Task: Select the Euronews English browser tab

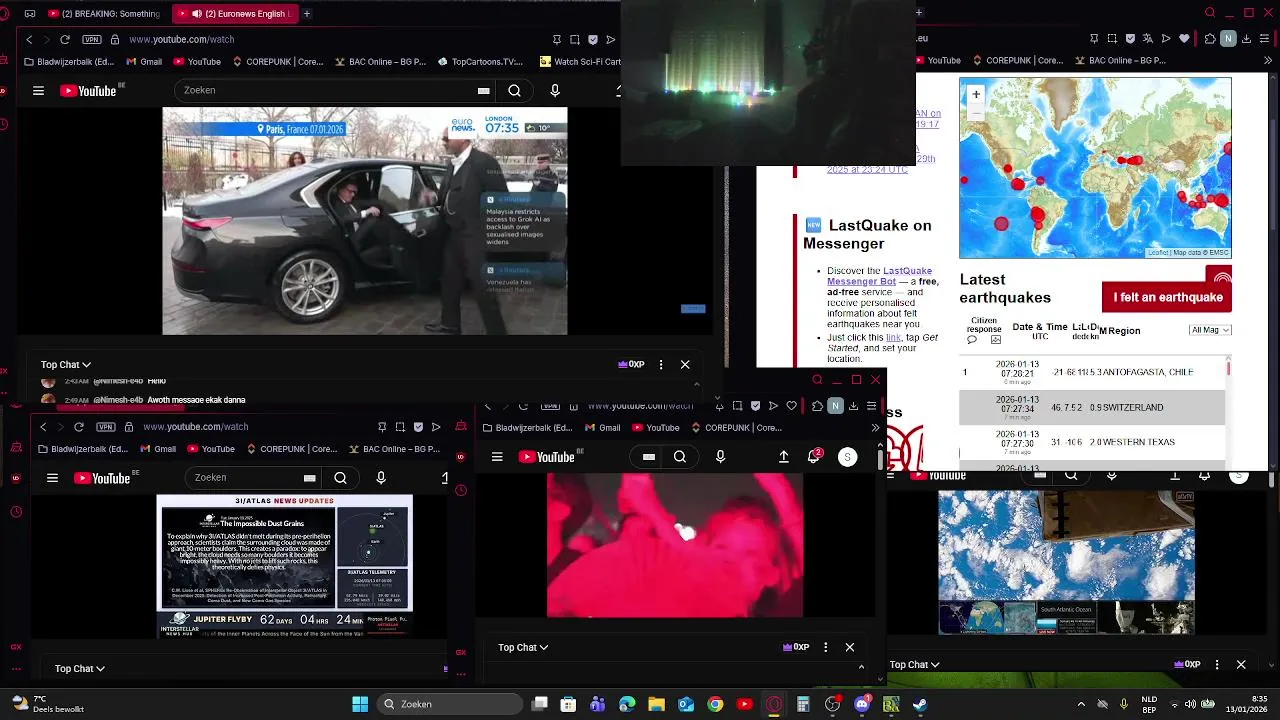Action: 235,14
